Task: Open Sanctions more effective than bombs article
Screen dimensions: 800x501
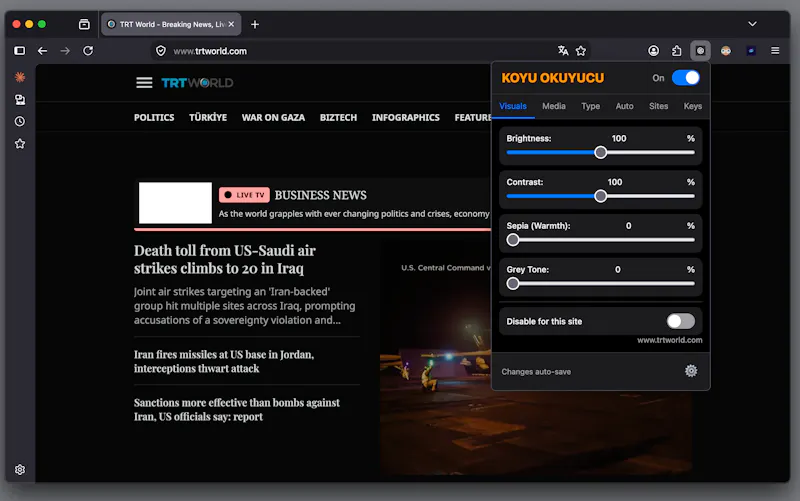Action: tap(237, 409)
